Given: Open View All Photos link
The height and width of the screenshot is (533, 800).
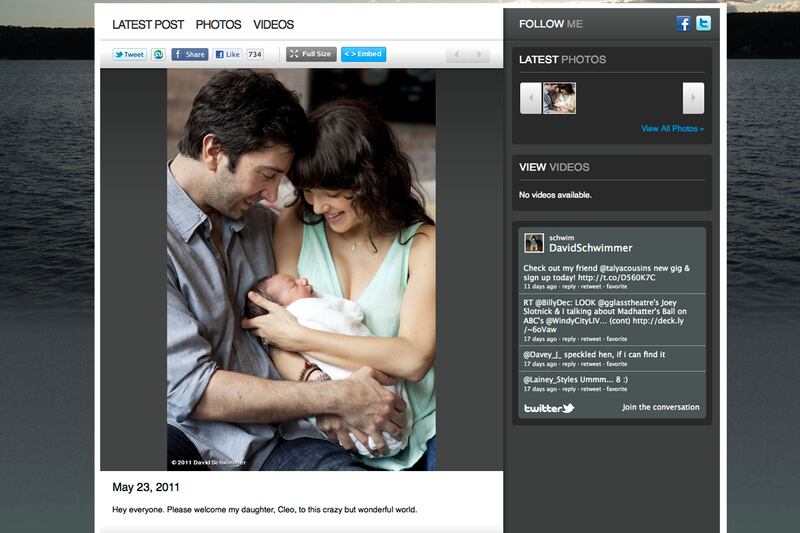Looking at the screenshot, I should (672, 129).
